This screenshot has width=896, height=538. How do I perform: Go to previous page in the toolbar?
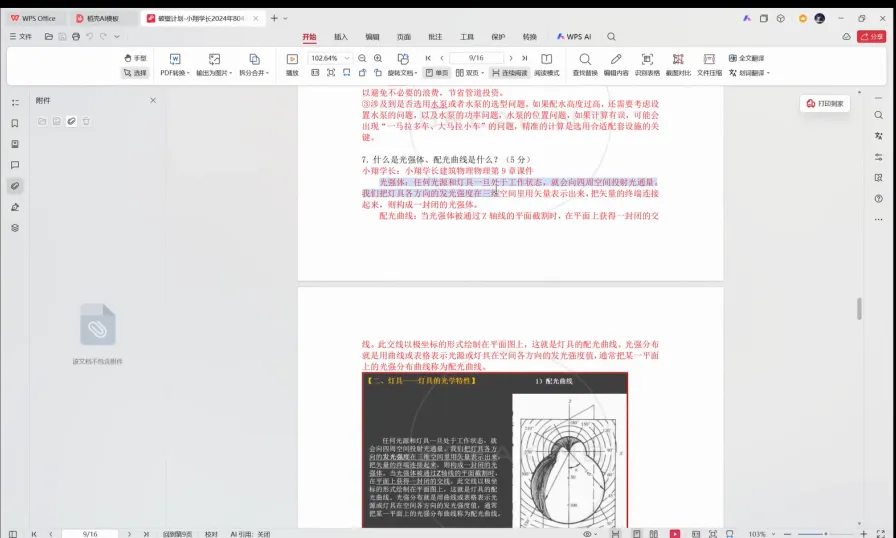(442, 58)
